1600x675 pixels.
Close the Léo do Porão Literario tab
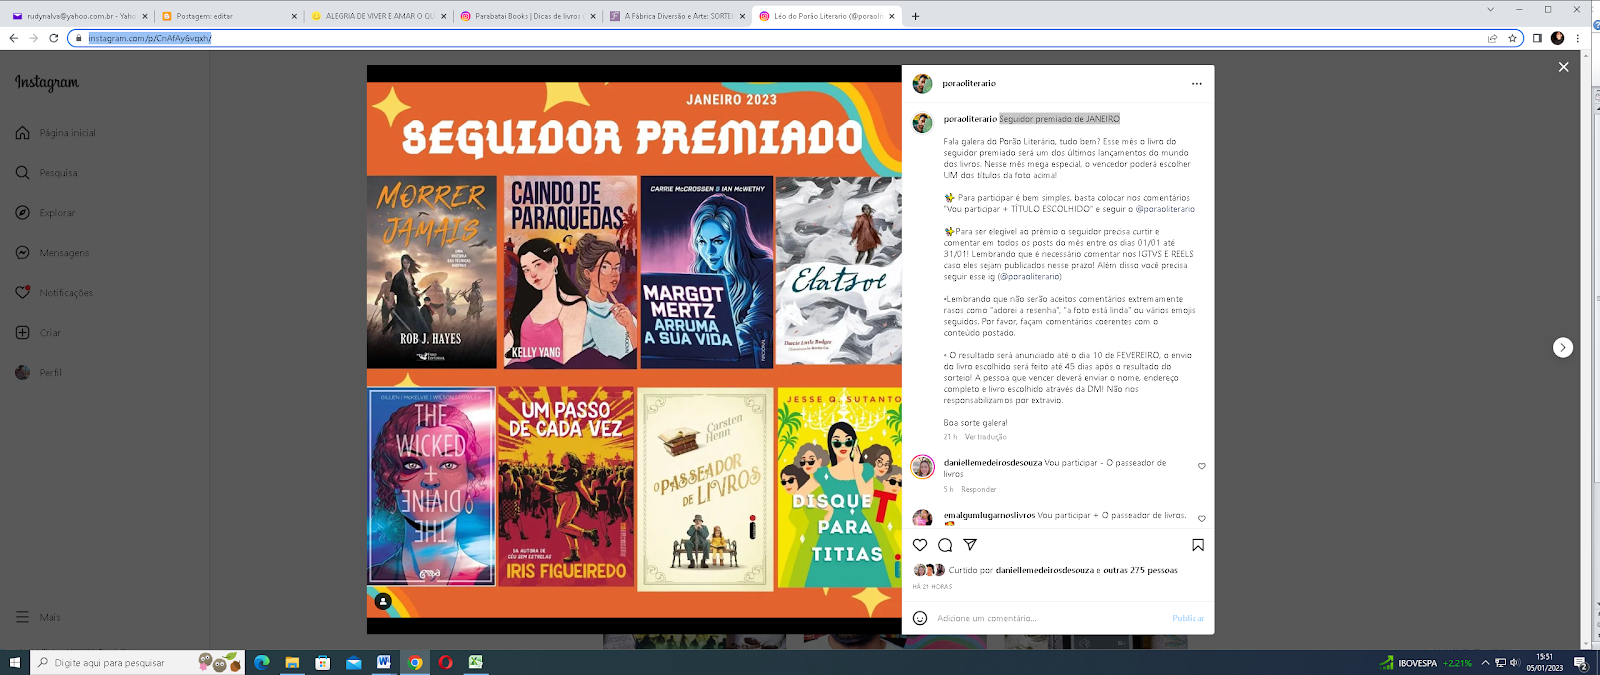tap(892, 16)
